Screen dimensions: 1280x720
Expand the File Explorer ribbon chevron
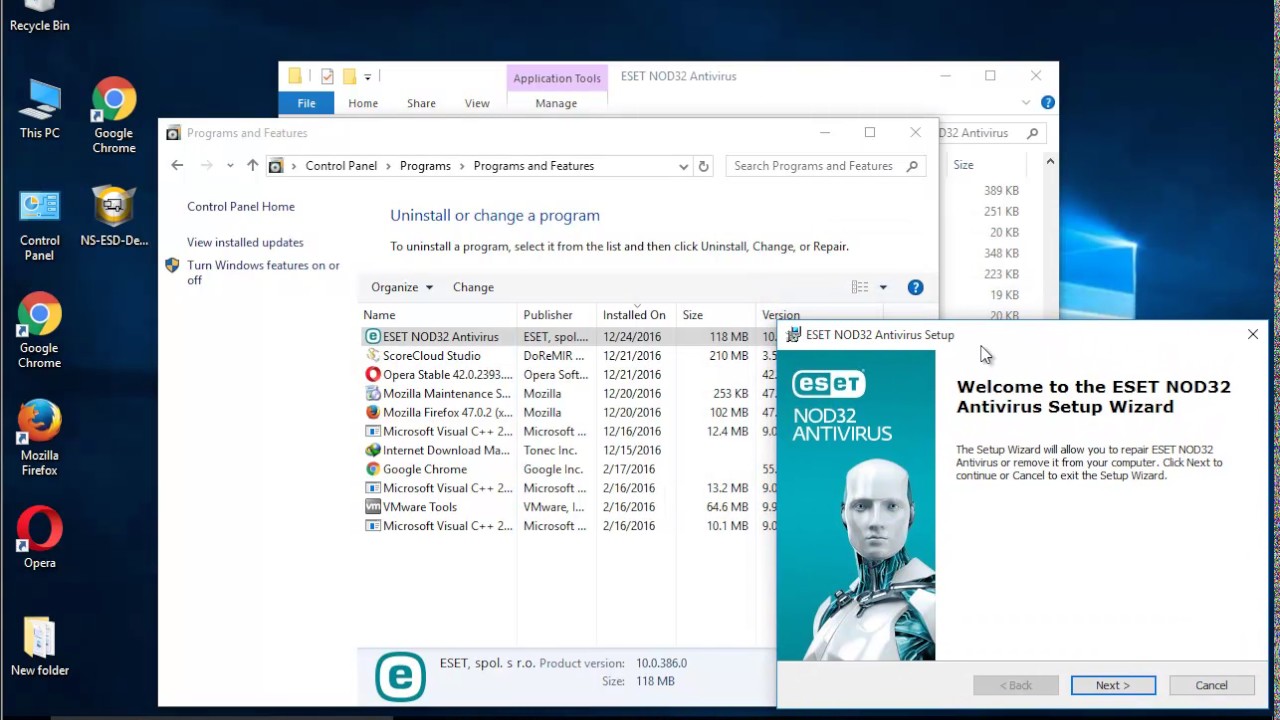1025,103
